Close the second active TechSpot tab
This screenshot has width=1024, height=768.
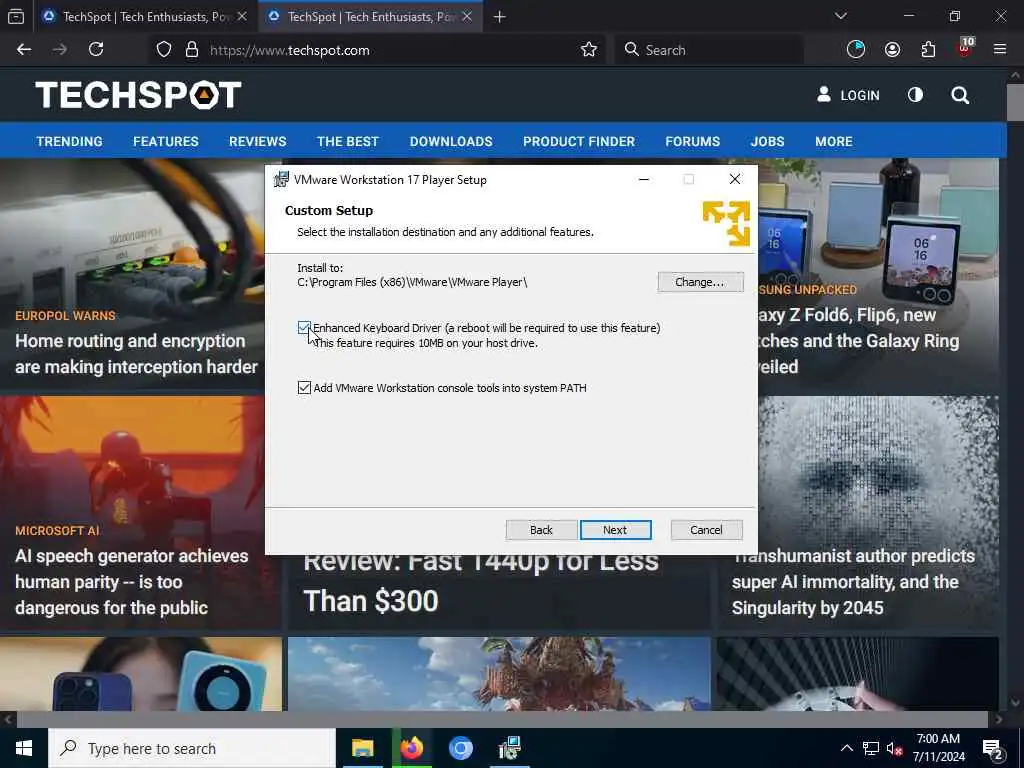tap(467, 16)
